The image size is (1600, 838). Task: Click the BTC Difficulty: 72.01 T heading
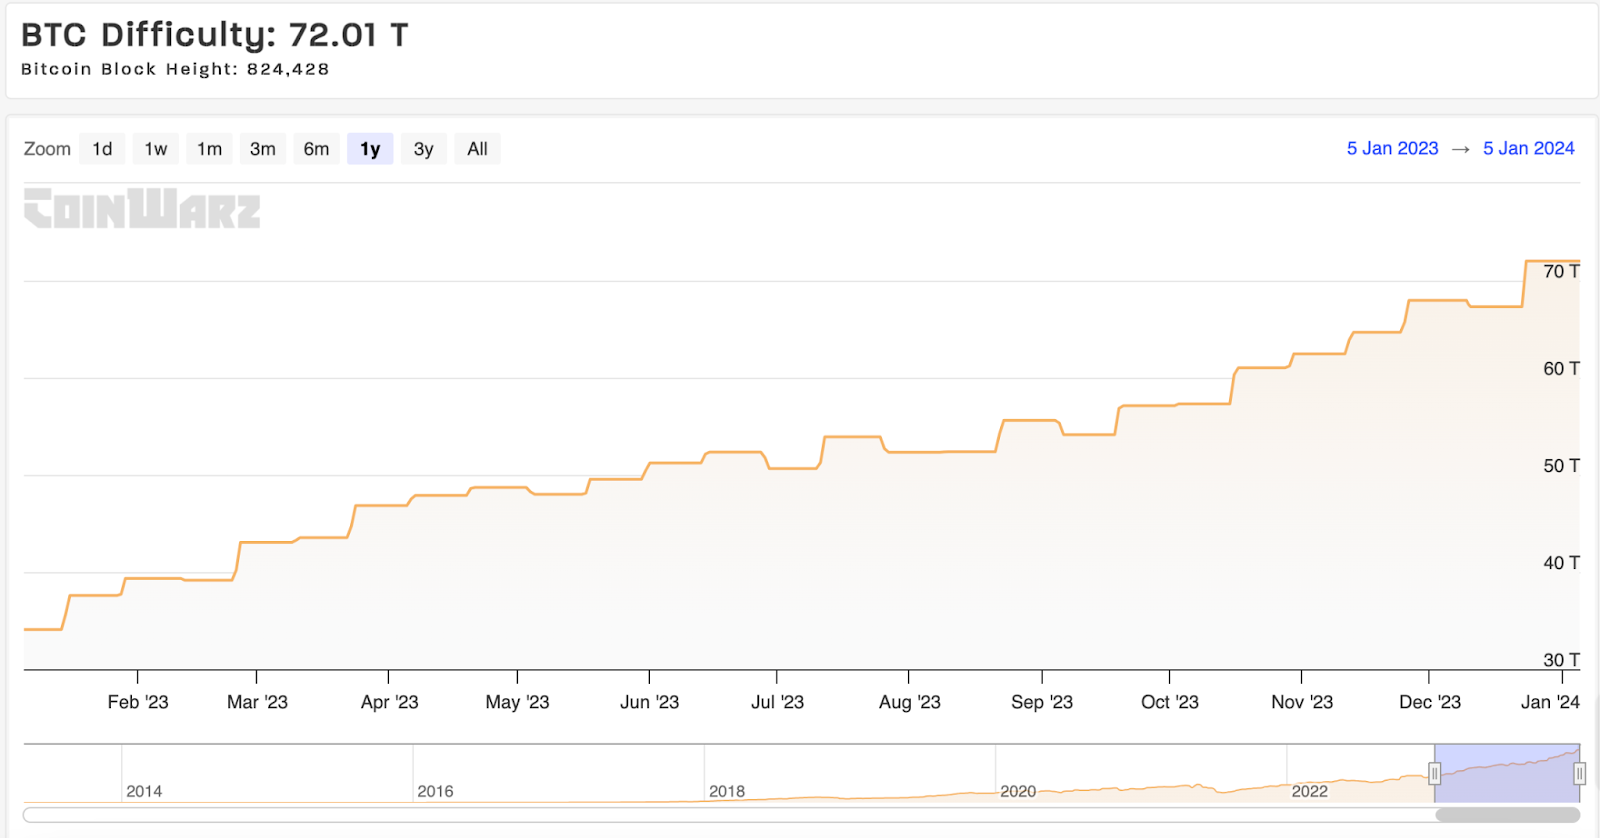point(215,35)
